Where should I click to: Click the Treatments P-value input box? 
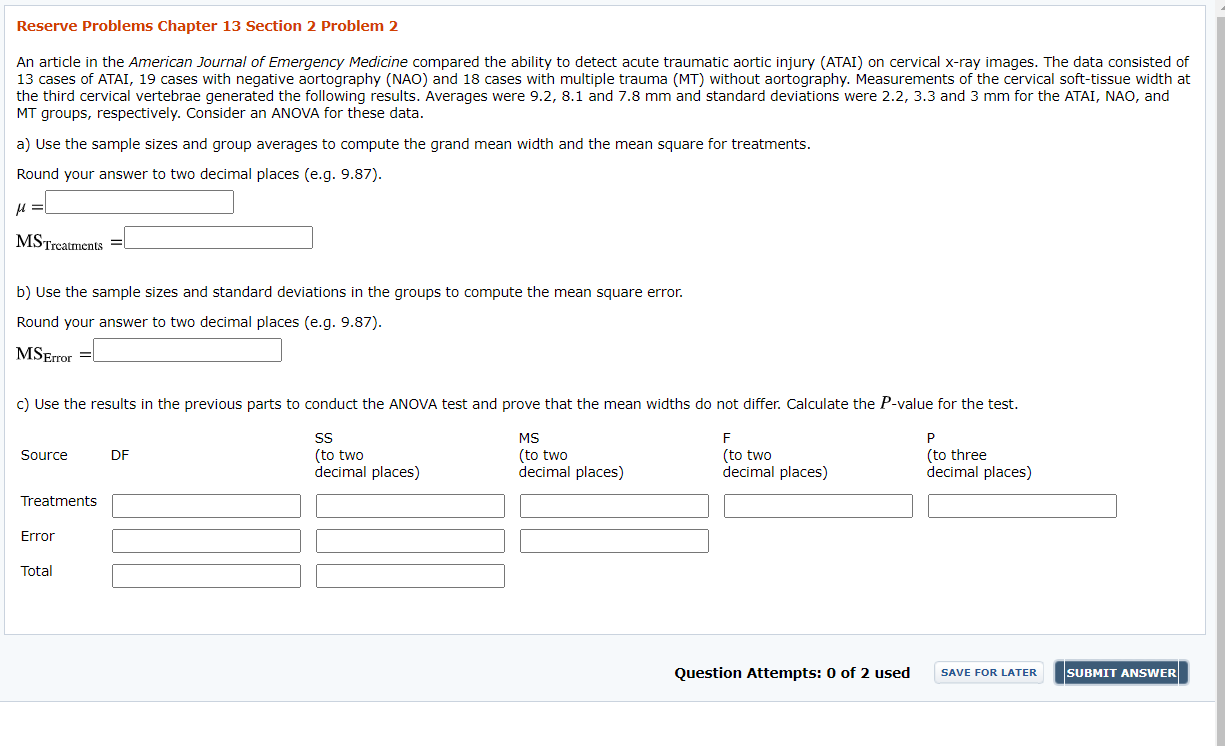coord(1022,505)
